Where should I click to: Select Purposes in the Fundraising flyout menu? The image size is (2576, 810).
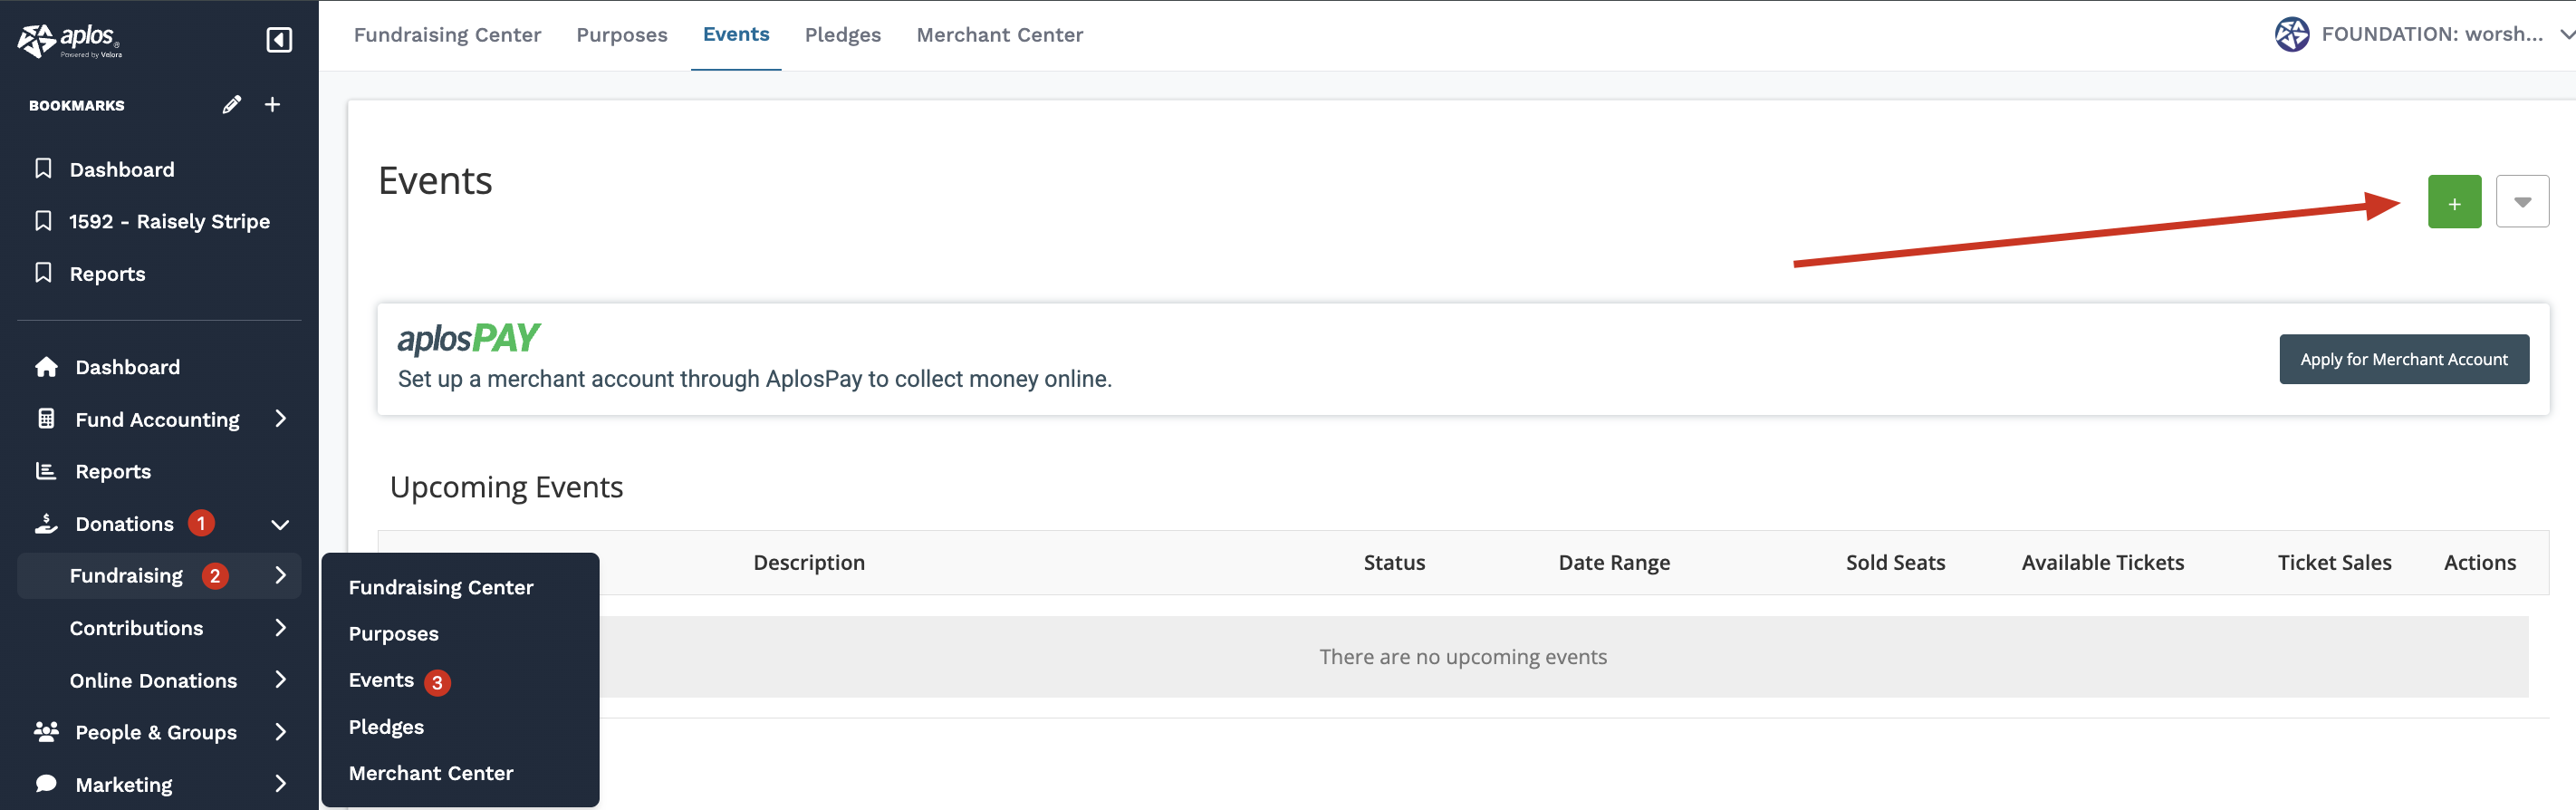pos(393,634)
